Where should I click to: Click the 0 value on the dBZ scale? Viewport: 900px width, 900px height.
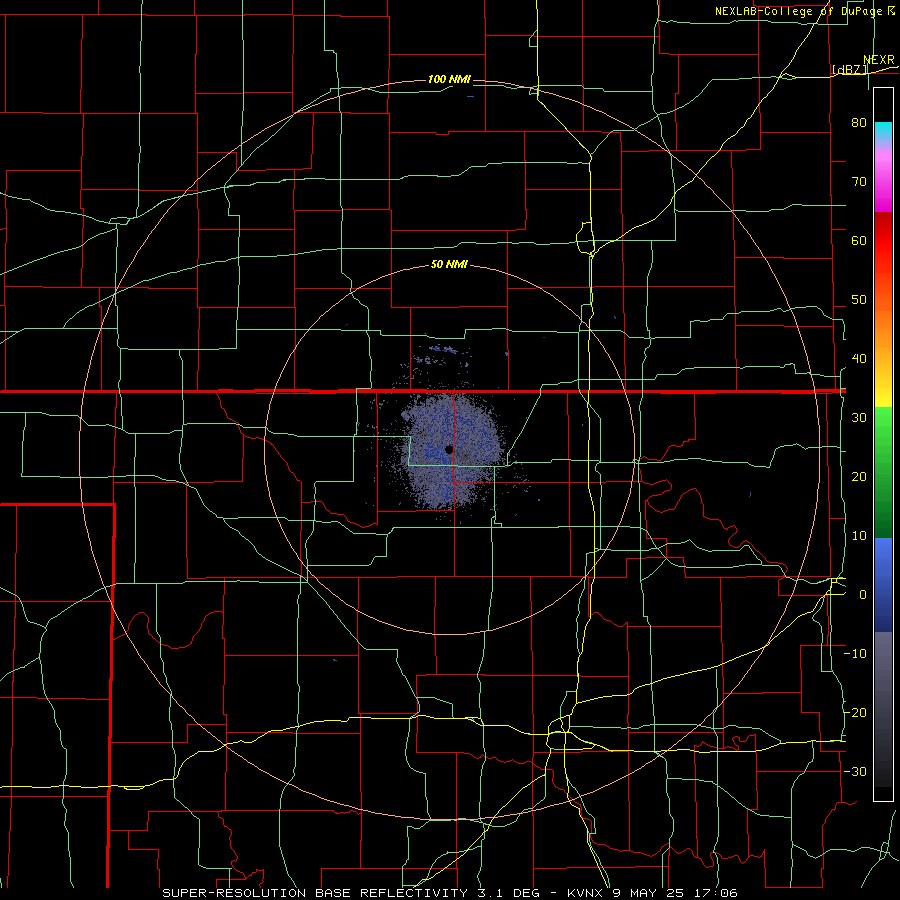pyautogui.click(x=863, y=595)
